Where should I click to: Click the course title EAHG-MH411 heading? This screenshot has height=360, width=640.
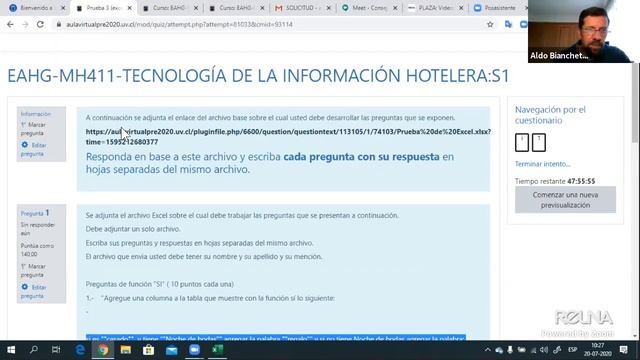point(258,76)
